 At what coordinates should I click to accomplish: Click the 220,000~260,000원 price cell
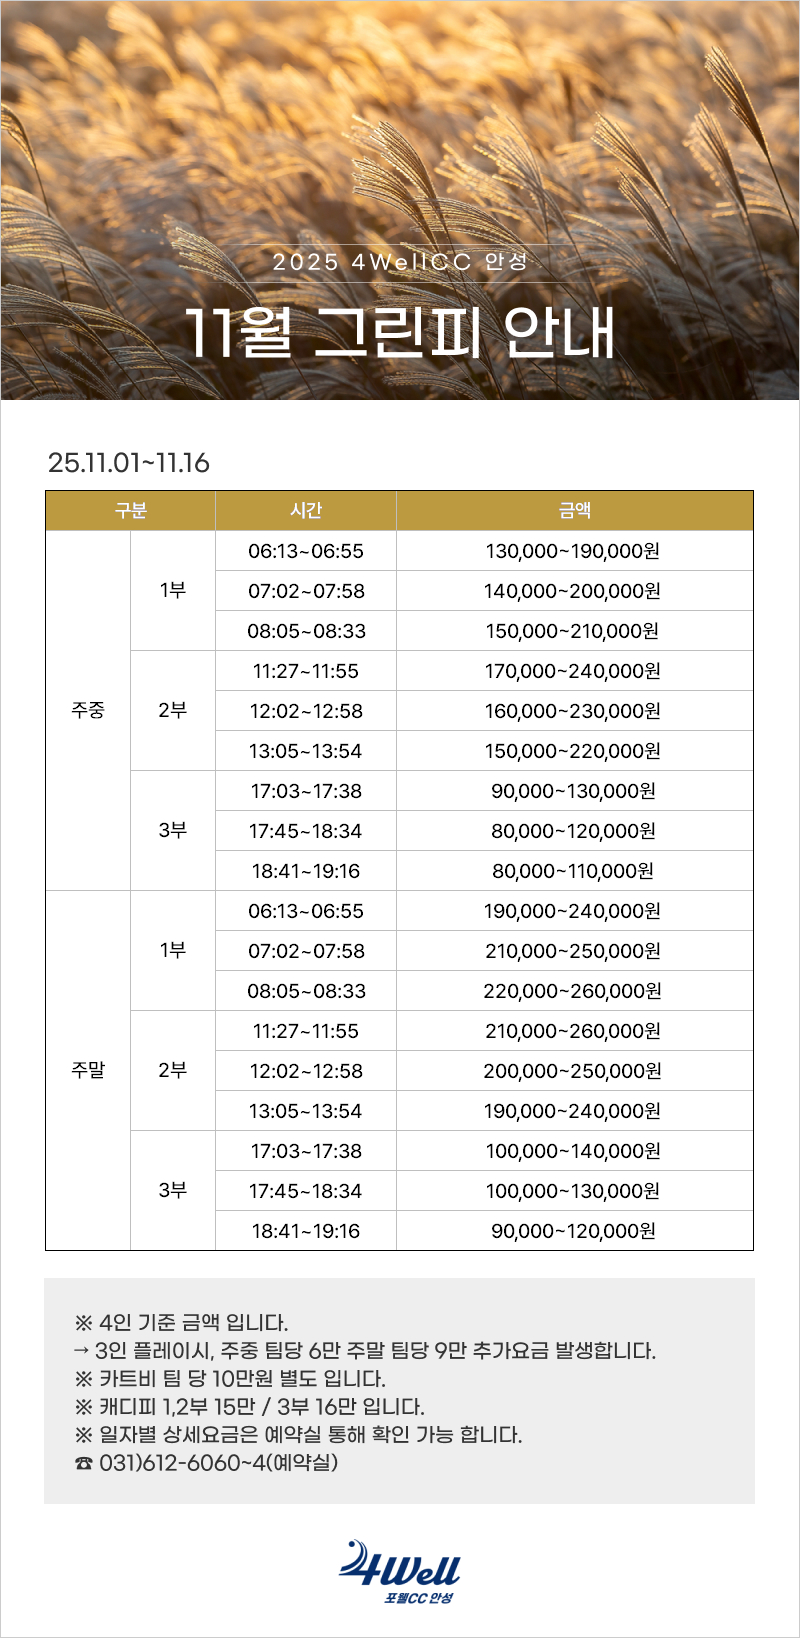(x=573, y=991)
